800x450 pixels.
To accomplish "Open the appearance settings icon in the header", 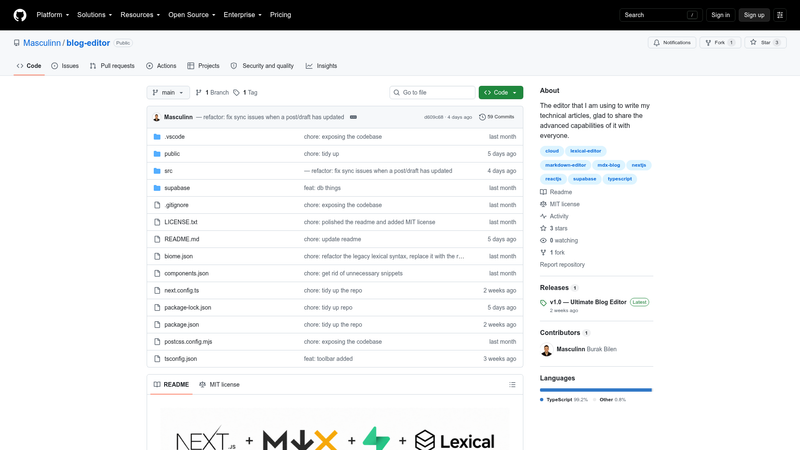I will point(780,15).
